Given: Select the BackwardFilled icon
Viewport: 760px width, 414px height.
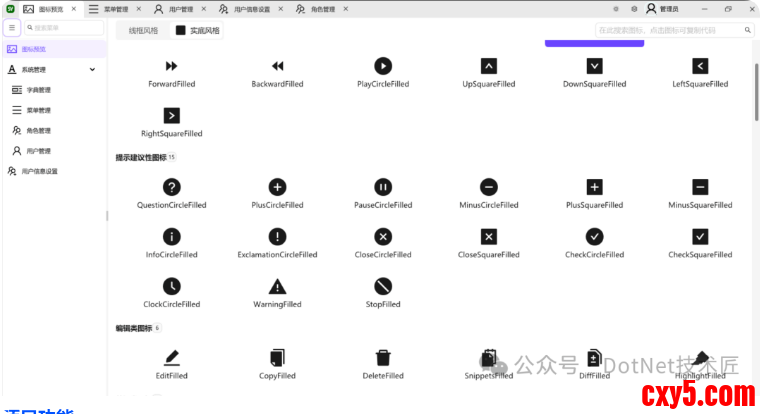Looking at the screenshot, I should (277, 66).
